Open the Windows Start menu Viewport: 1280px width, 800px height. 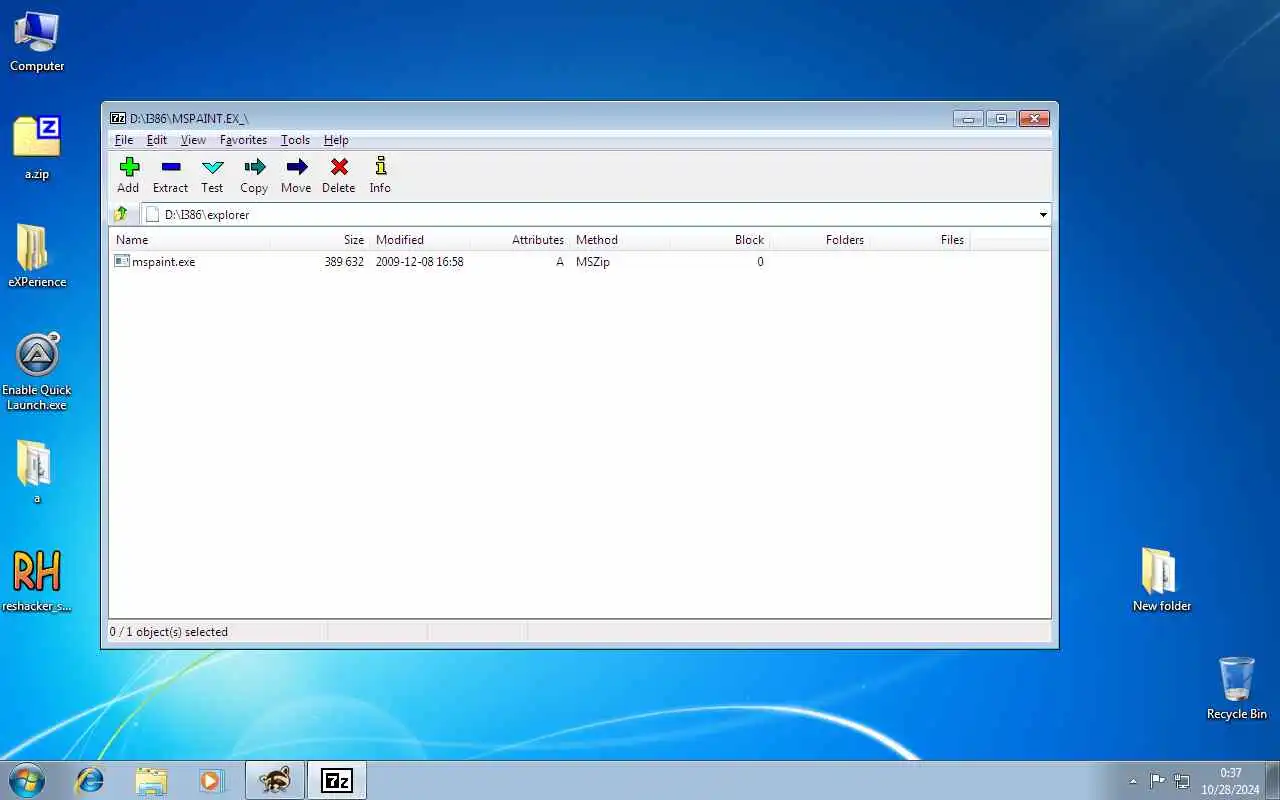[27, 780]
